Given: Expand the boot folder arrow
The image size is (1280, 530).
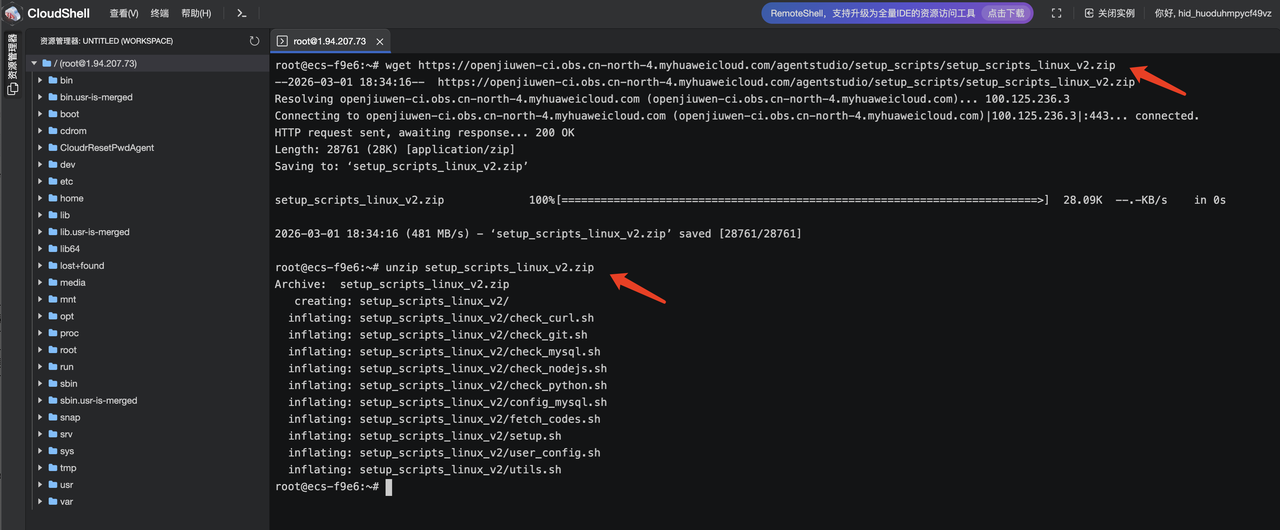Looking at the screenshot, I should pyautogui.click(x=40, y=114).
